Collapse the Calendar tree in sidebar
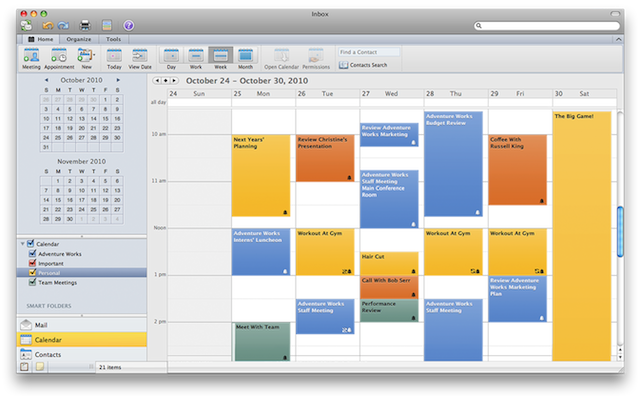 pos(22,244)
